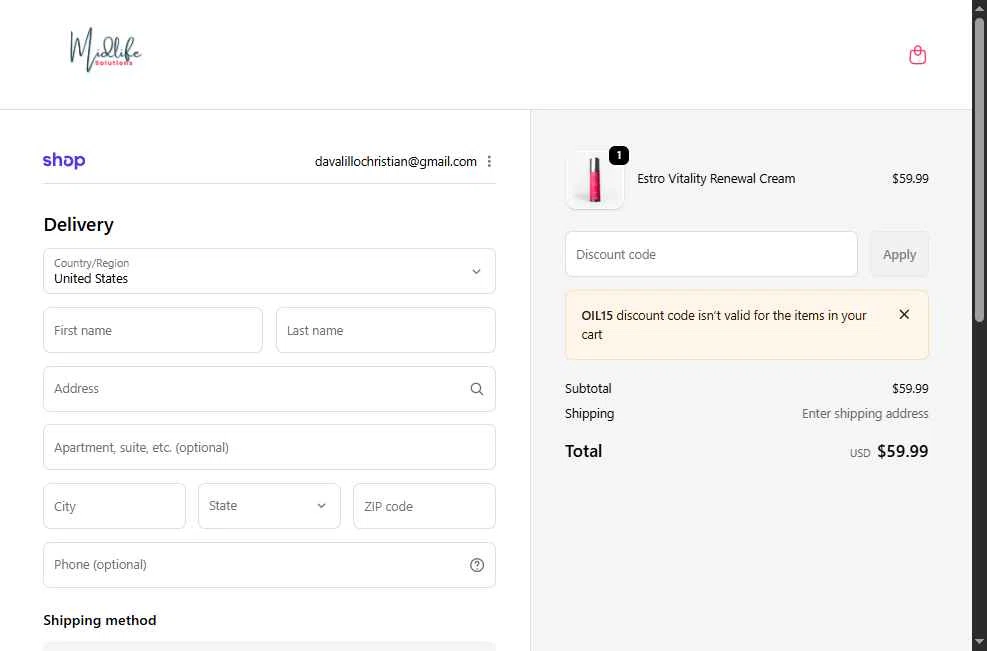Open the shopping bag cart icon
The width and height of the screenshot is (987, 651).
917,55
